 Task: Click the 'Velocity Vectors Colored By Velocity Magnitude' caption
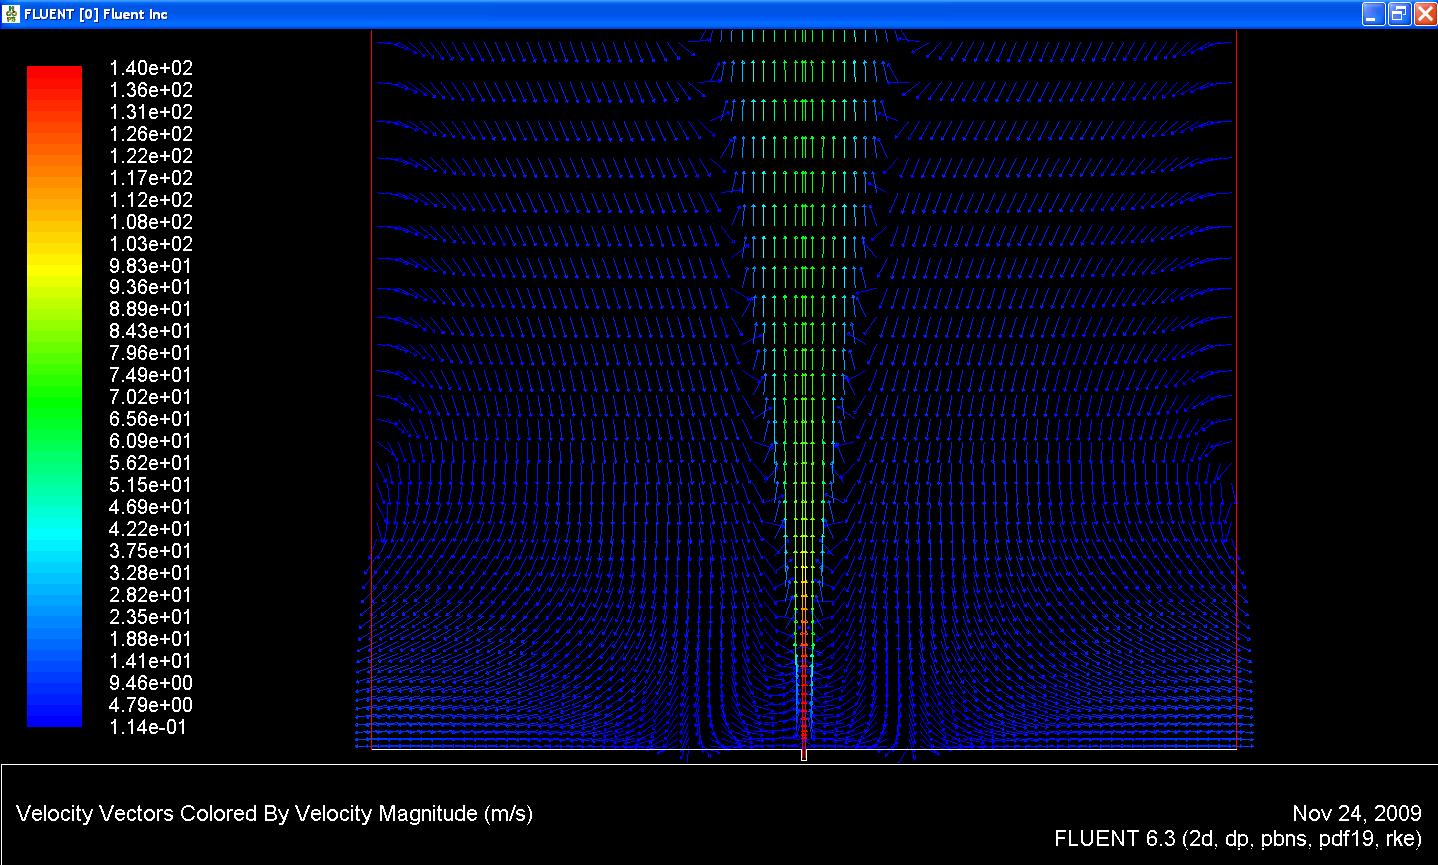pyautogui.click(x=274, y=813)
